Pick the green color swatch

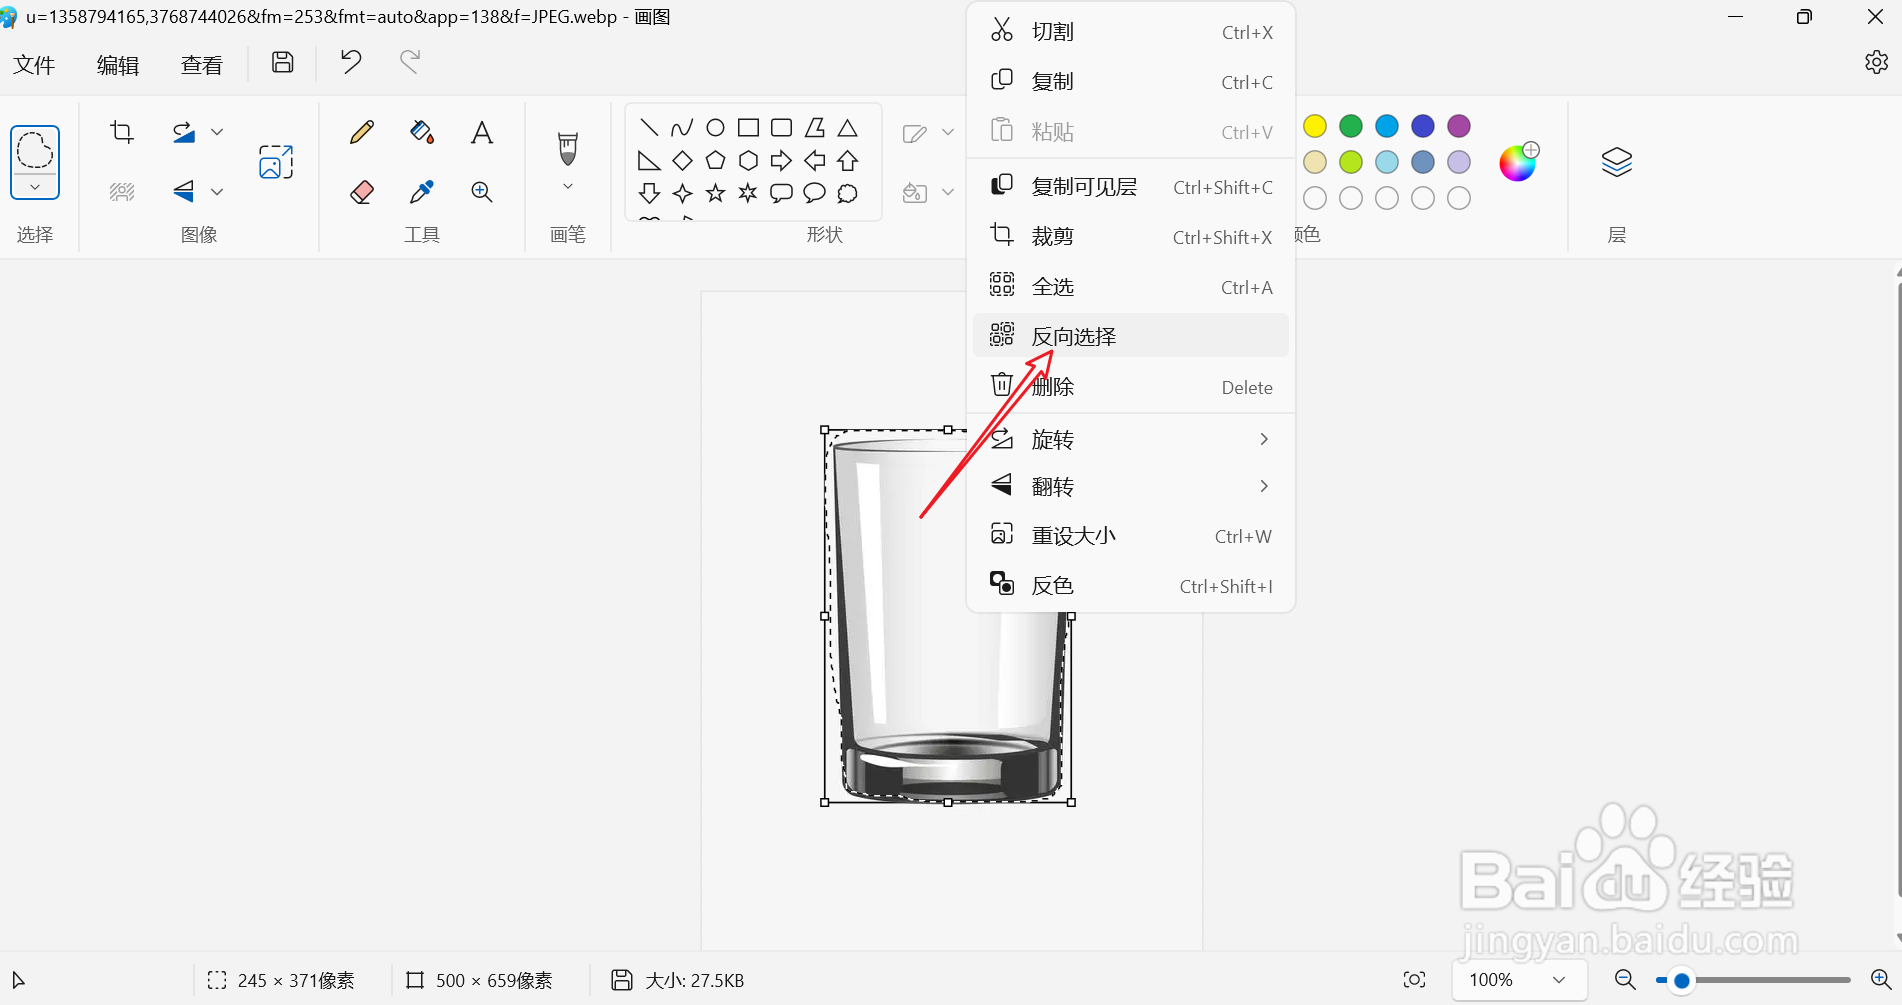pos(1351,126)
